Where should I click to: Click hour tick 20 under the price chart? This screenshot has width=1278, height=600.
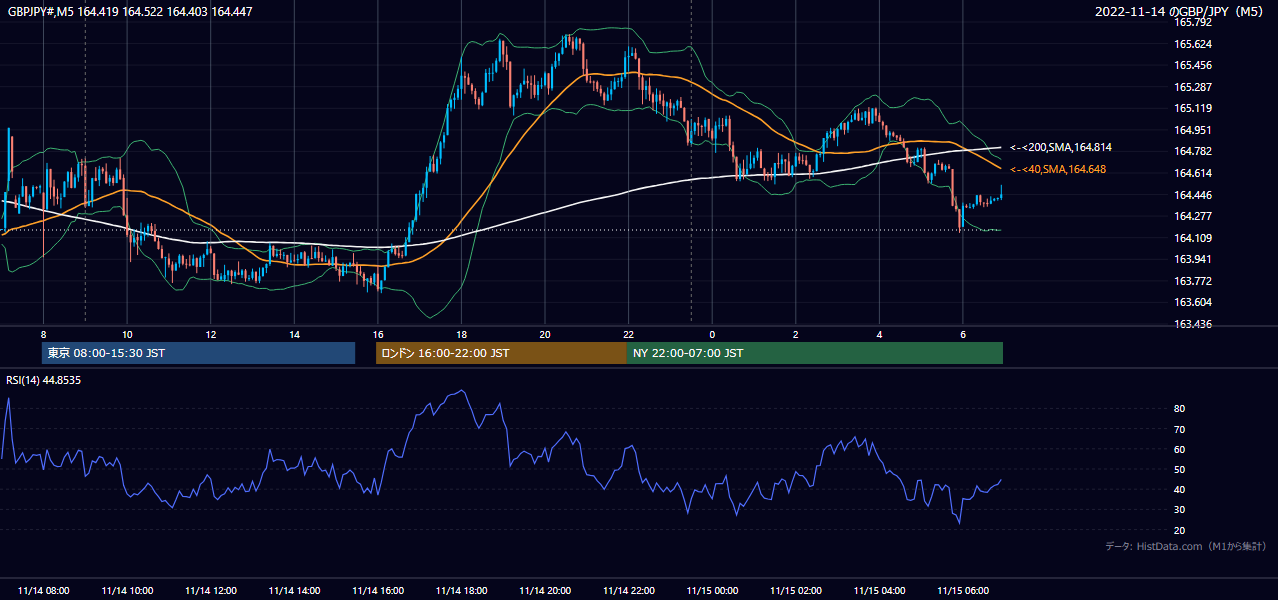(545, 334)
